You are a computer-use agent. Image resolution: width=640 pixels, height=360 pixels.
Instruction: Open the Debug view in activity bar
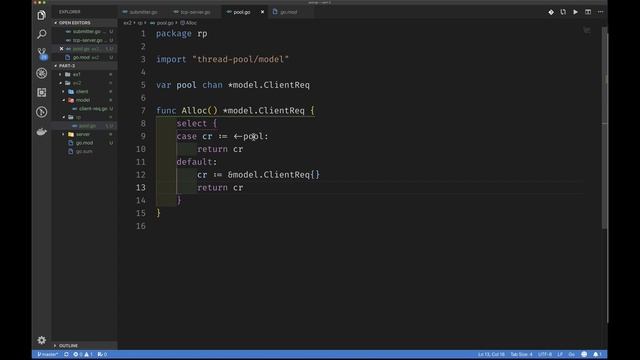pos(42,73)
